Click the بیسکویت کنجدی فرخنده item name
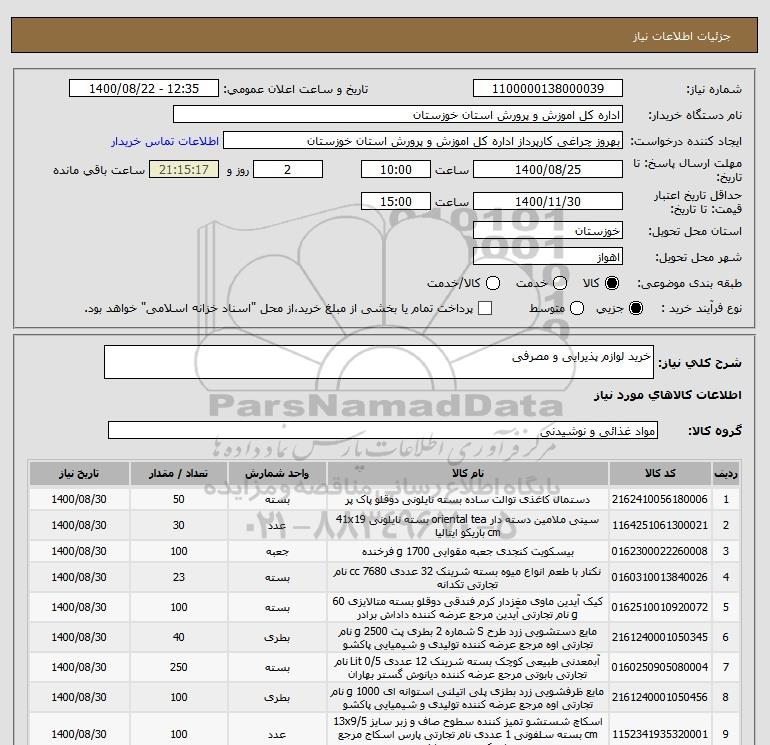Screen dimensions: 770x745 coord(468,552)
